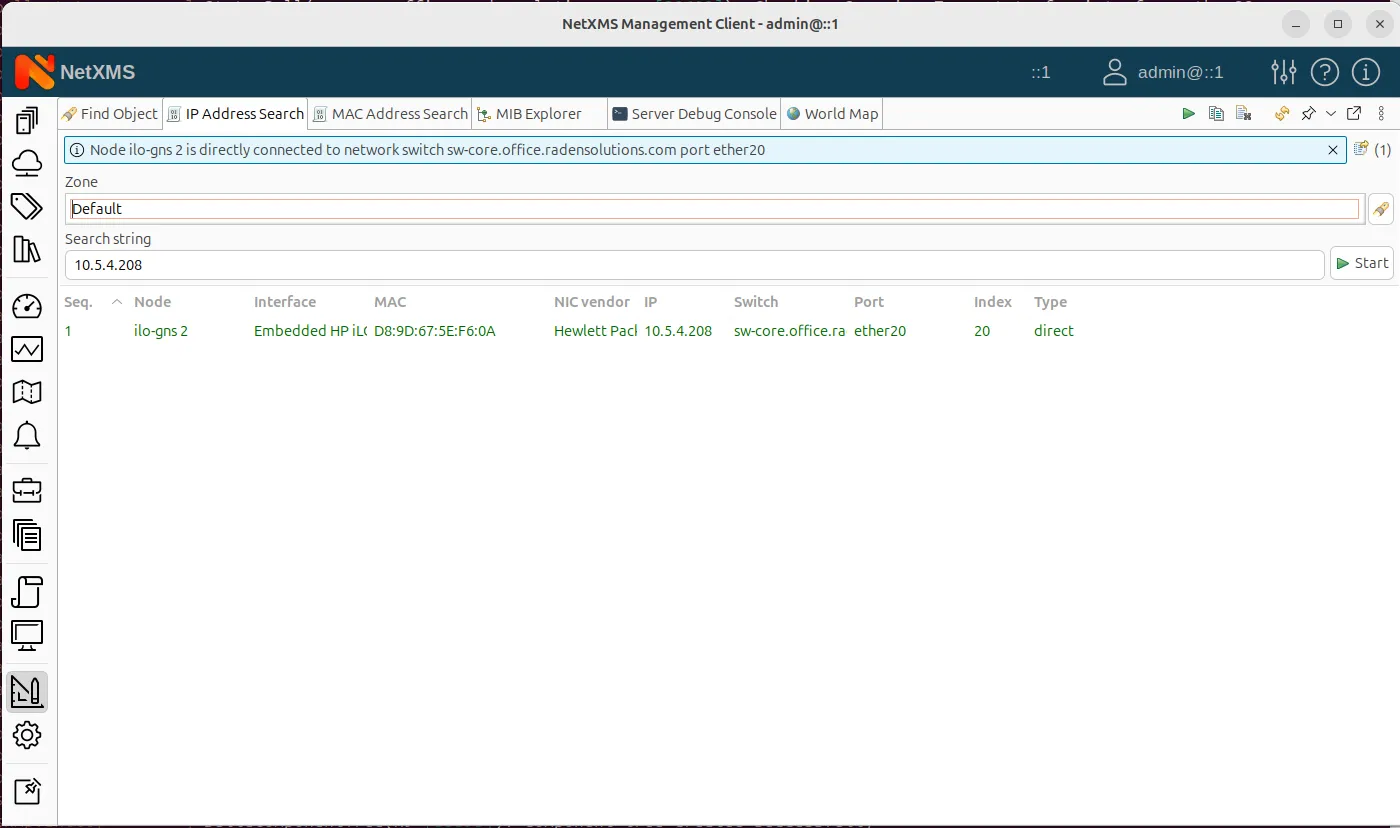Open the Business Services perspective briefcase icon
The height and width of the screenshot is (828, 1400).
tap(27, 490)
